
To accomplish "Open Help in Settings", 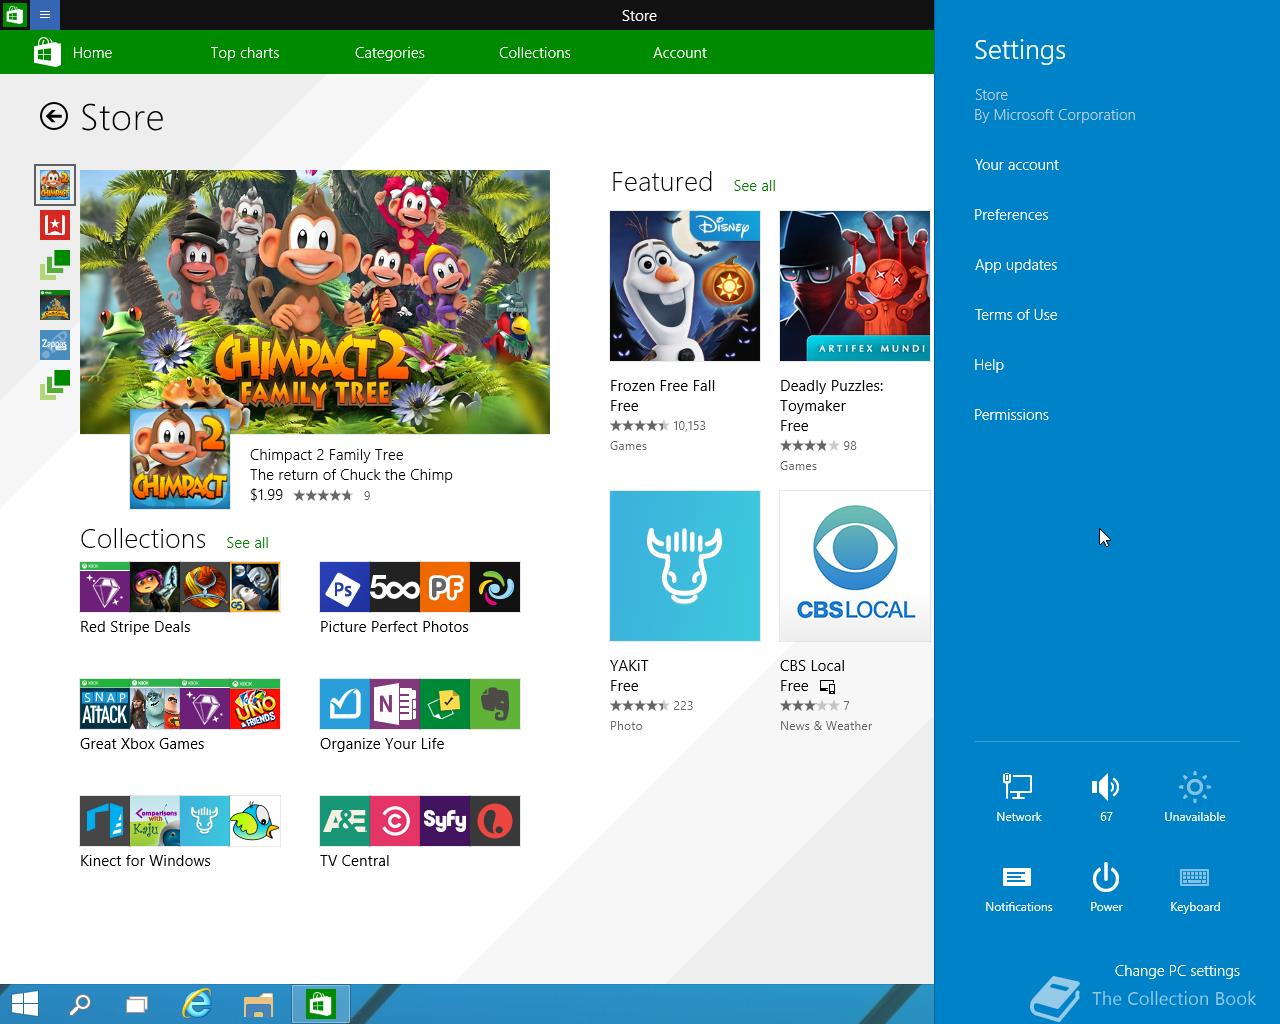I will [x=989, y=365].
